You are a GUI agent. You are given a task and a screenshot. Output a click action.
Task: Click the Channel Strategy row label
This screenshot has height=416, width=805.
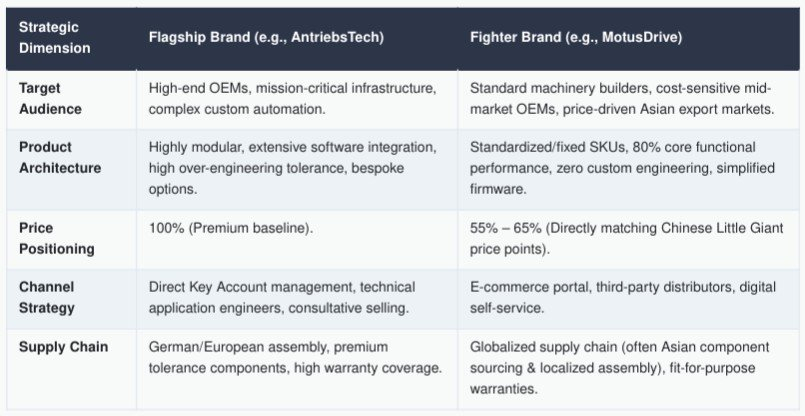tap(47, 297)
